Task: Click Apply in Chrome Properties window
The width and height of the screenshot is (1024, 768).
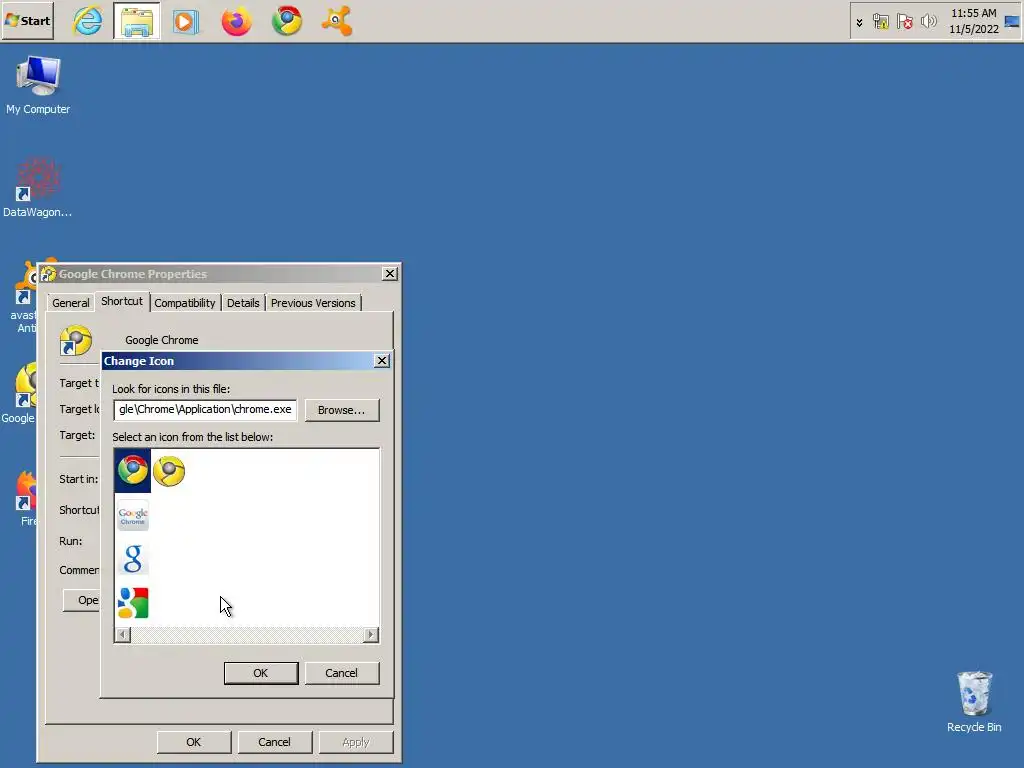Action: 356,743
